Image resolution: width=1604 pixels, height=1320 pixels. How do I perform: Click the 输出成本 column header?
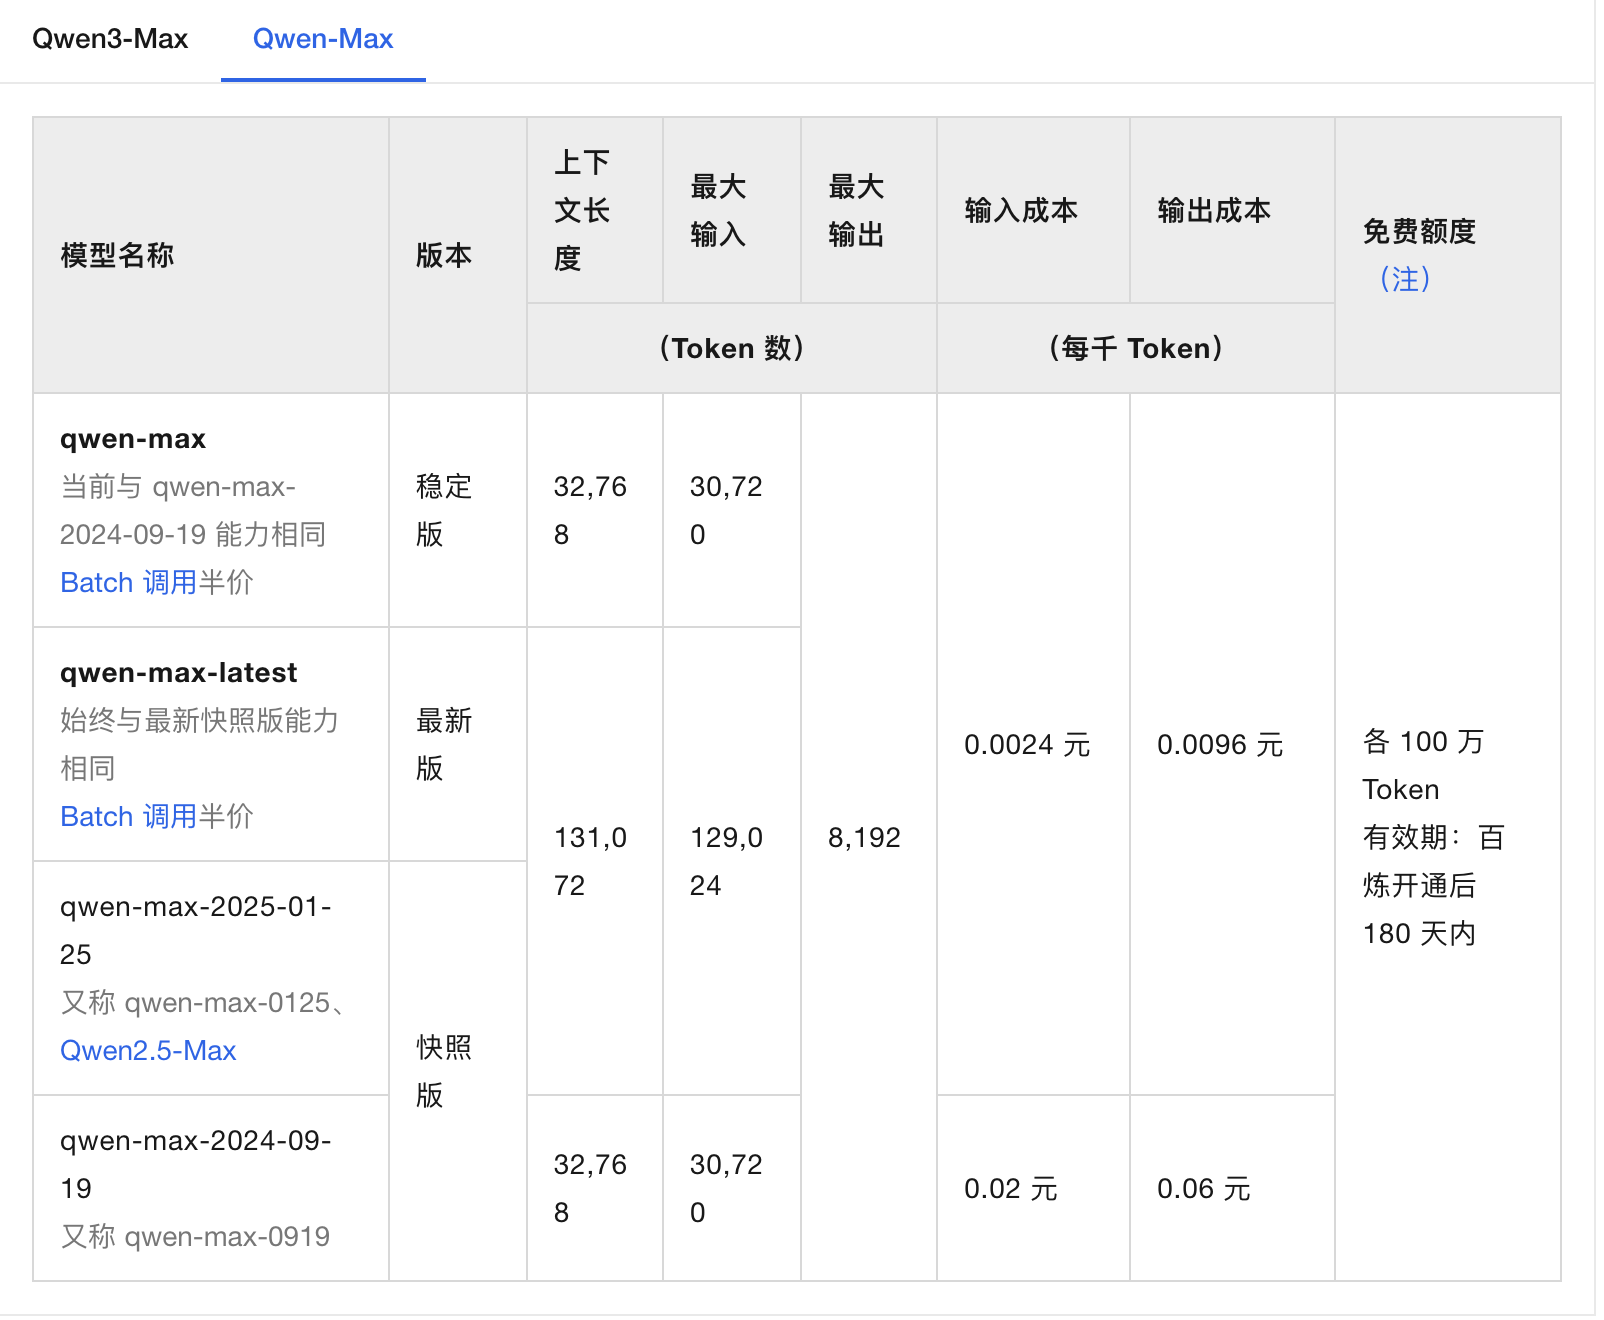tap(1213, 211)
